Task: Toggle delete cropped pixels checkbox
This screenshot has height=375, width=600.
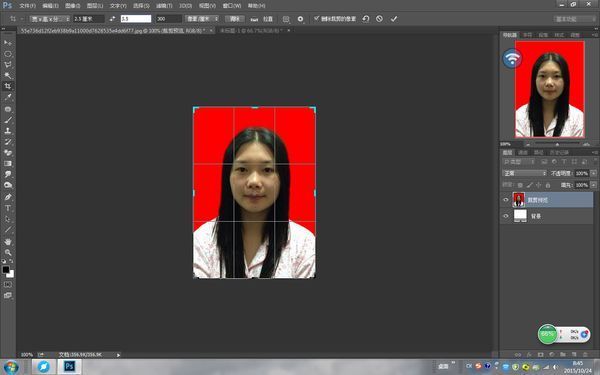Action: point(316,18)
